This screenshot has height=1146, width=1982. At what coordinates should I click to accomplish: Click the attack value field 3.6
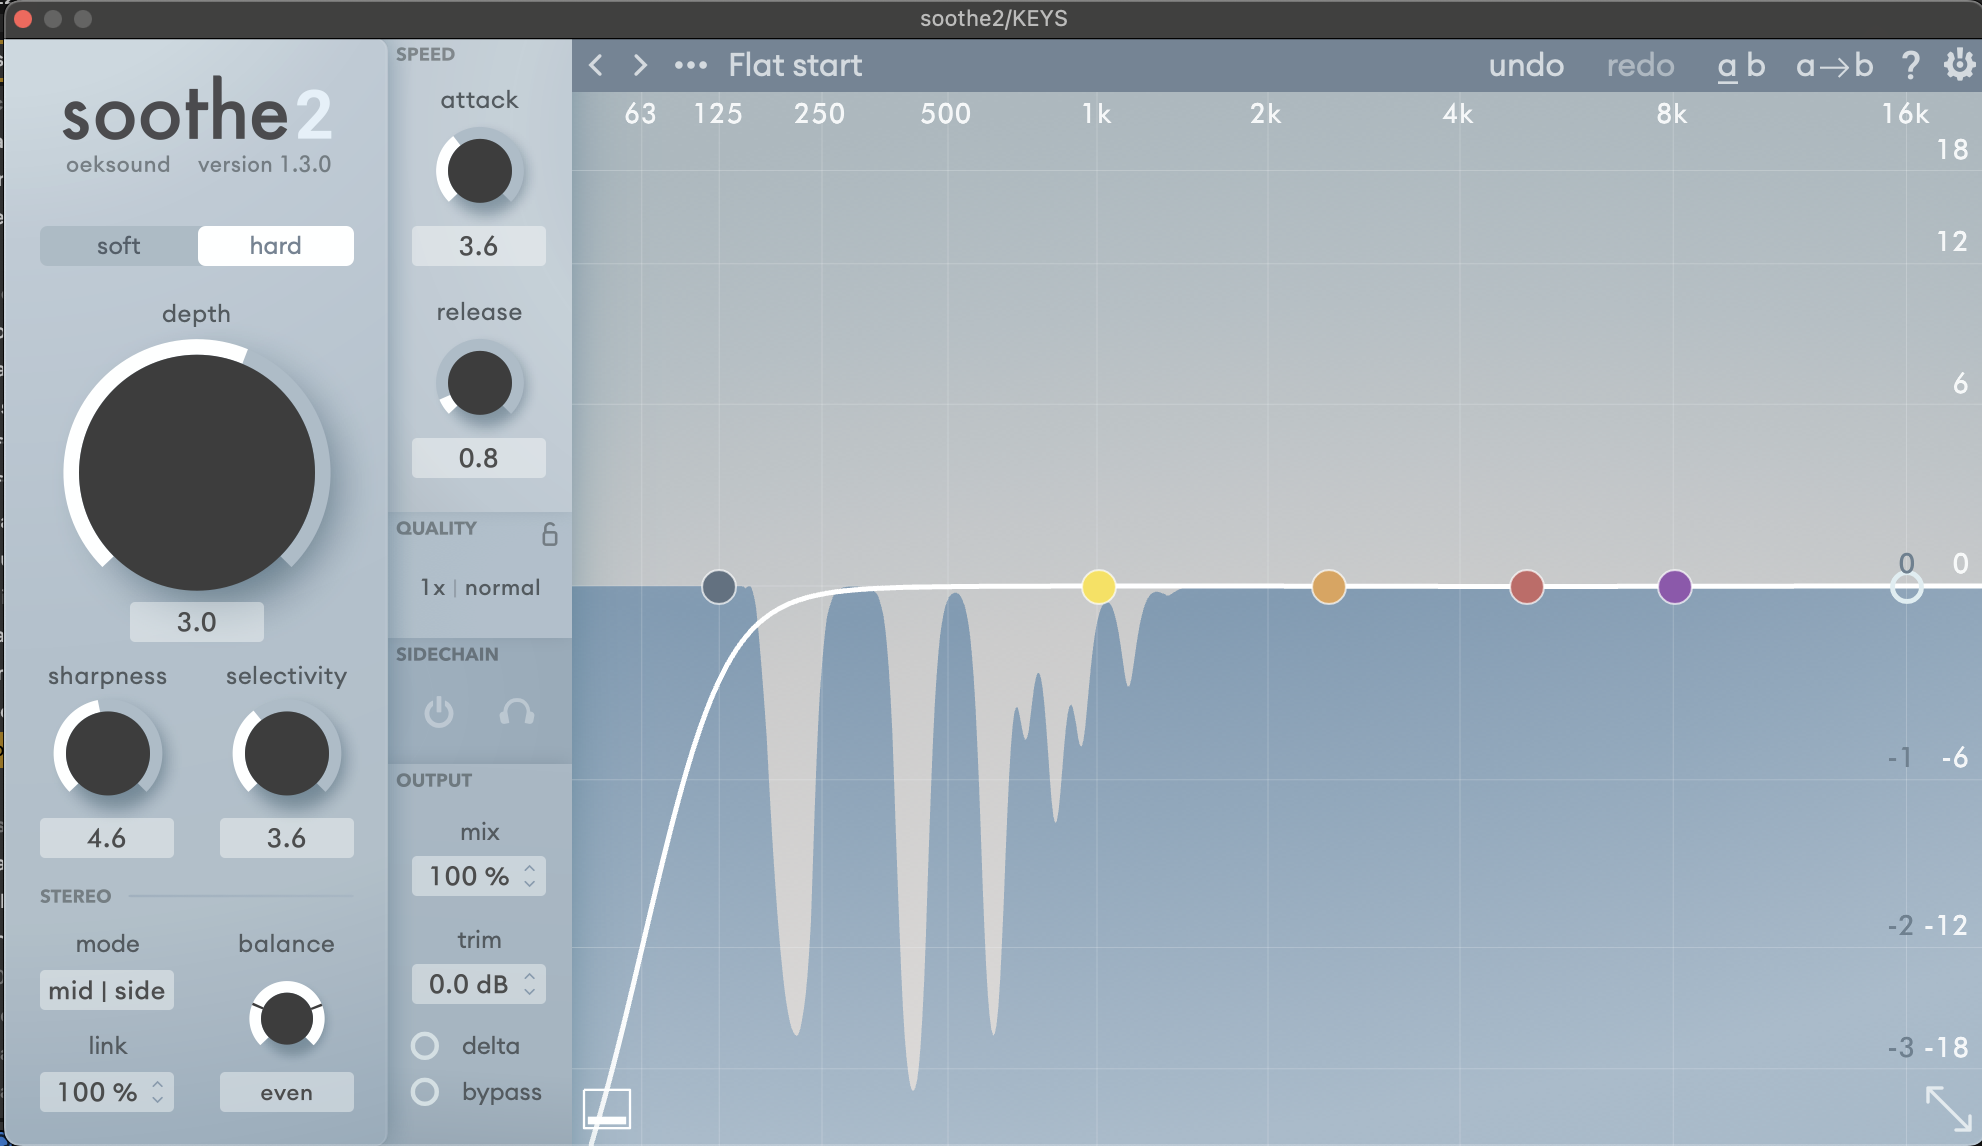[479, 246]
